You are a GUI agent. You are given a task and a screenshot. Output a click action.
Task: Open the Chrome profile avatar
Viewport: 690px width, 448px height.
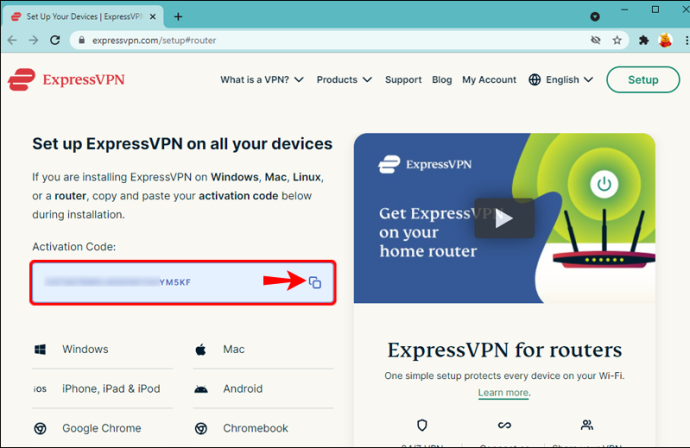pyautogui.click(x=665, y=40)
